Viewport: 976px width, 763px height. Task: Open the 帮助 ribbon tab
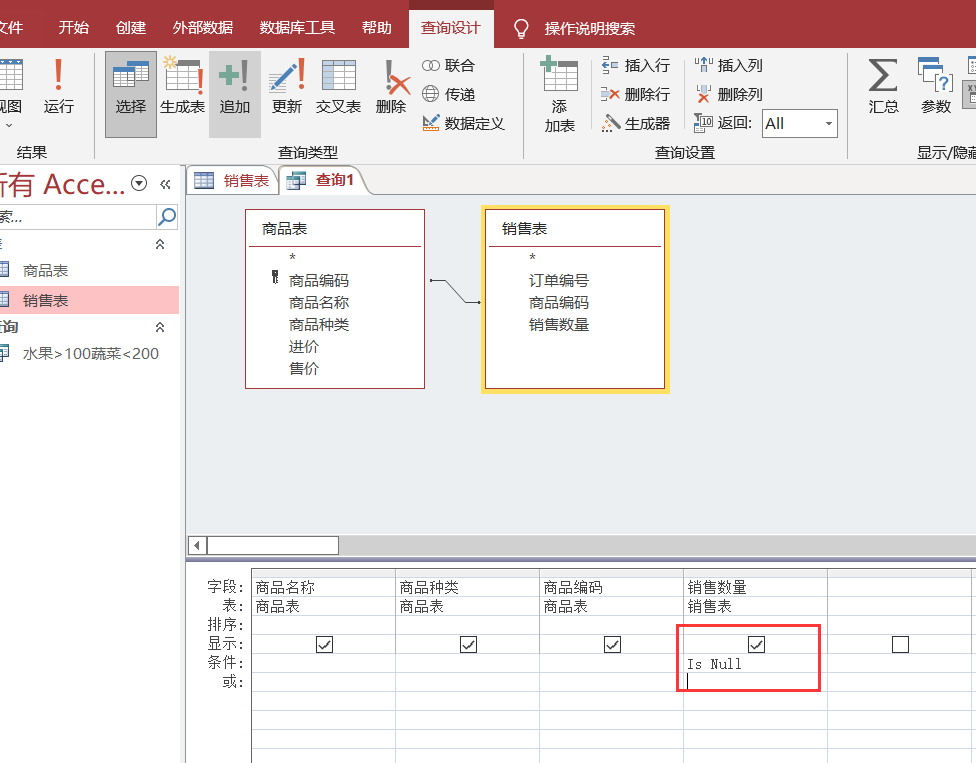[x=377, y=28]
